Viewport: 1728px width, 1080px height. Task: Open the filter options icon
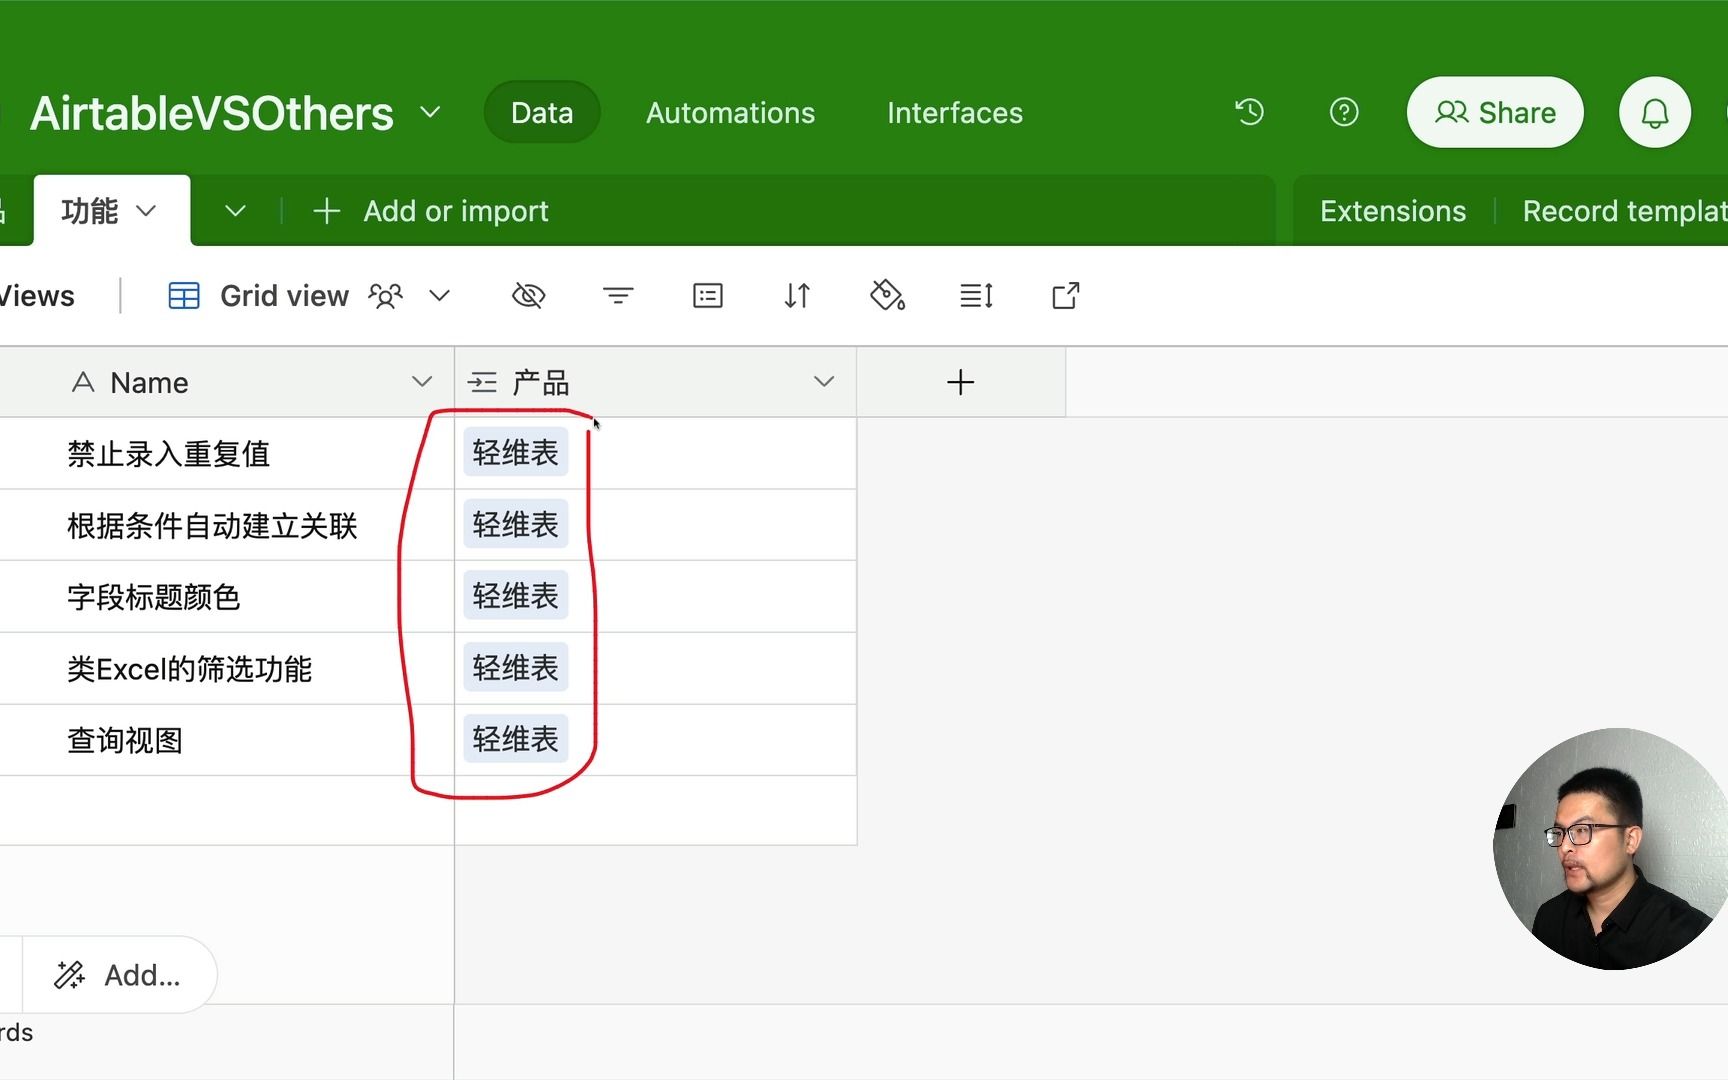click(618, 295)
